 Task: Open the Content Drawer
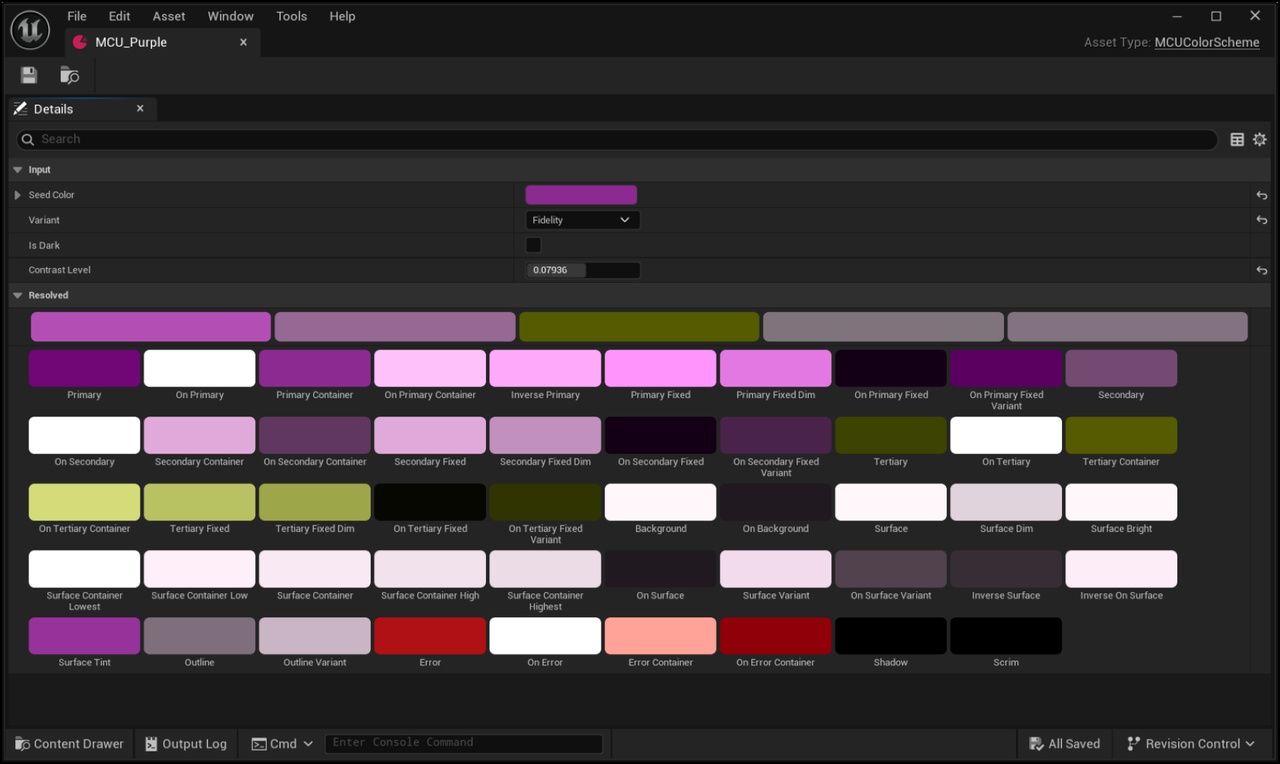(69, 743)
